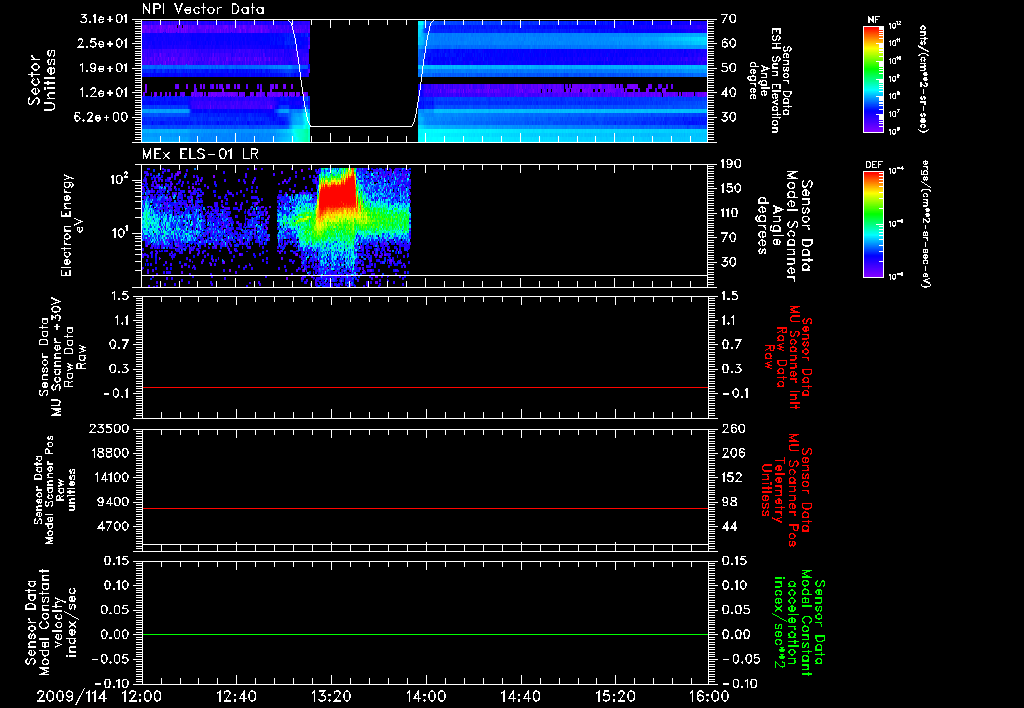Click the '1.2e+01' sector tick value
The height and width of the screenshot is (708, 1024).
pos(104,93)
